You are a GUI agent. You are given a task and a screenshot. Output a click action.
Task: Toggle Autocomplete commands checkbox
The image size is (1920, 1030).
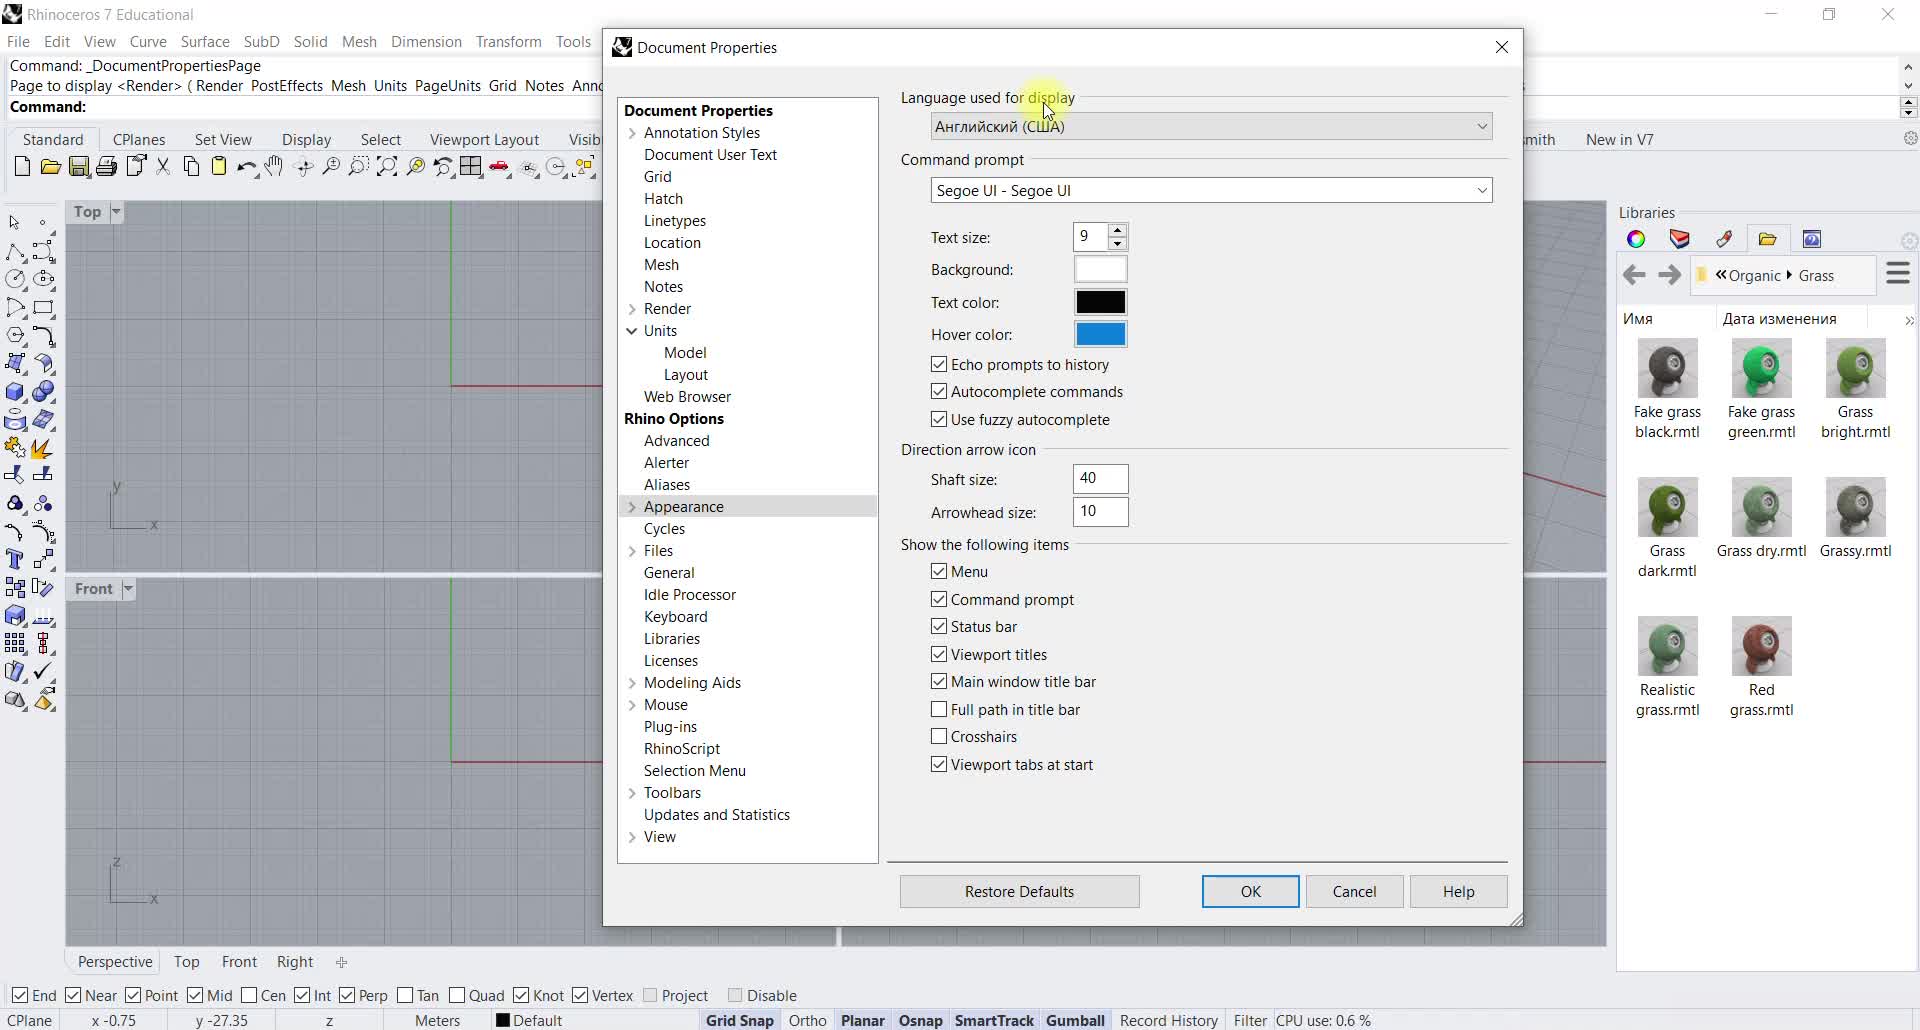pos(939,391)
